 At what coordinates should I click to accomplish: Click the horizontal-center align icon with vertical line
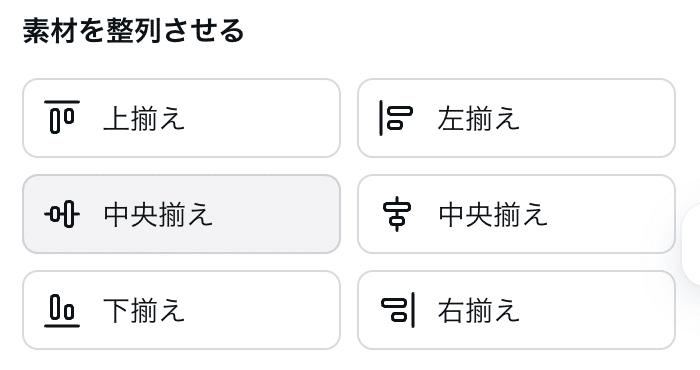tap(397, 215)
